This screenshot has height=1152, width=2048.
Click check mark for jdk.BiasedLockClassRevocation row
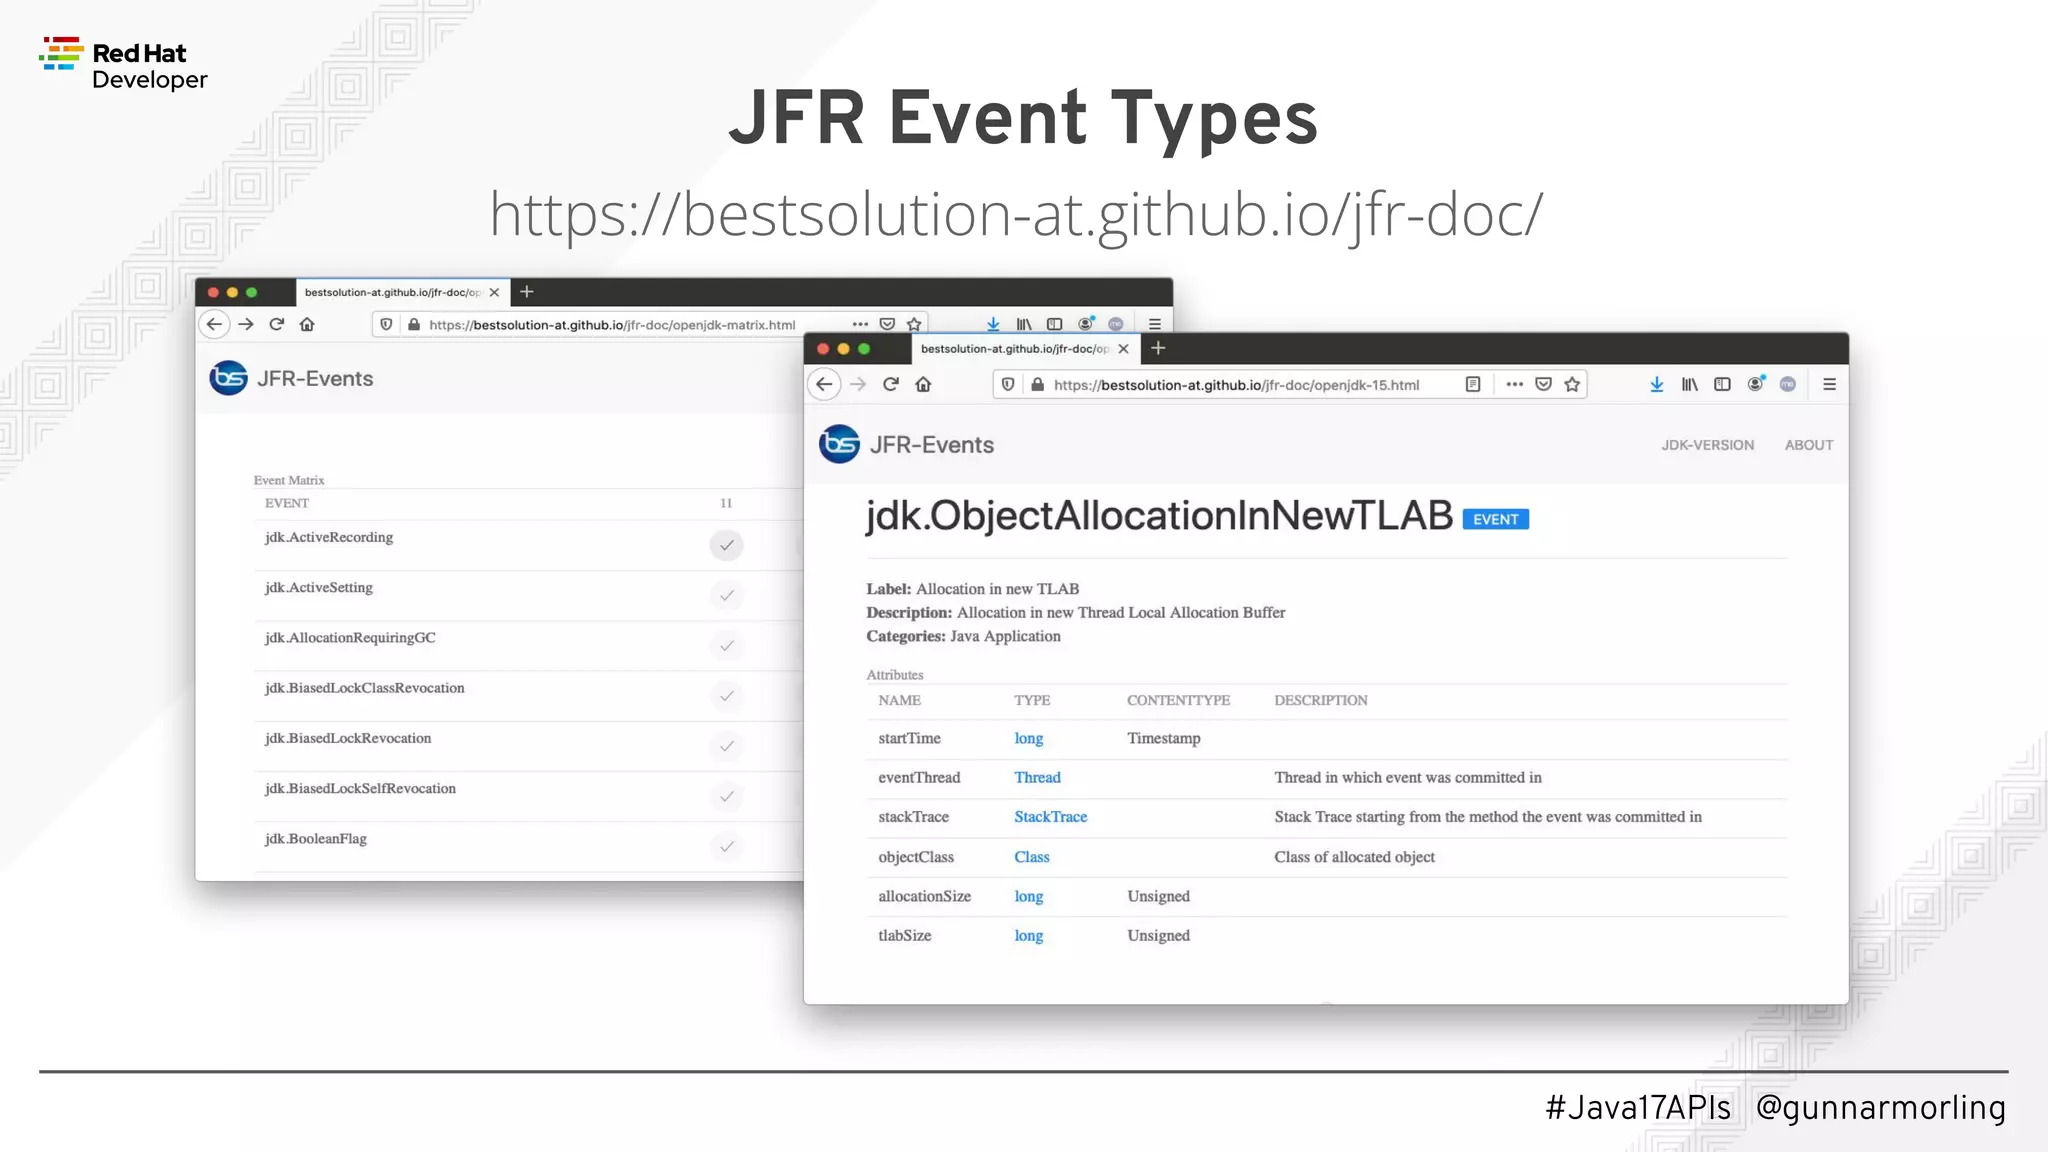point(727,696)
